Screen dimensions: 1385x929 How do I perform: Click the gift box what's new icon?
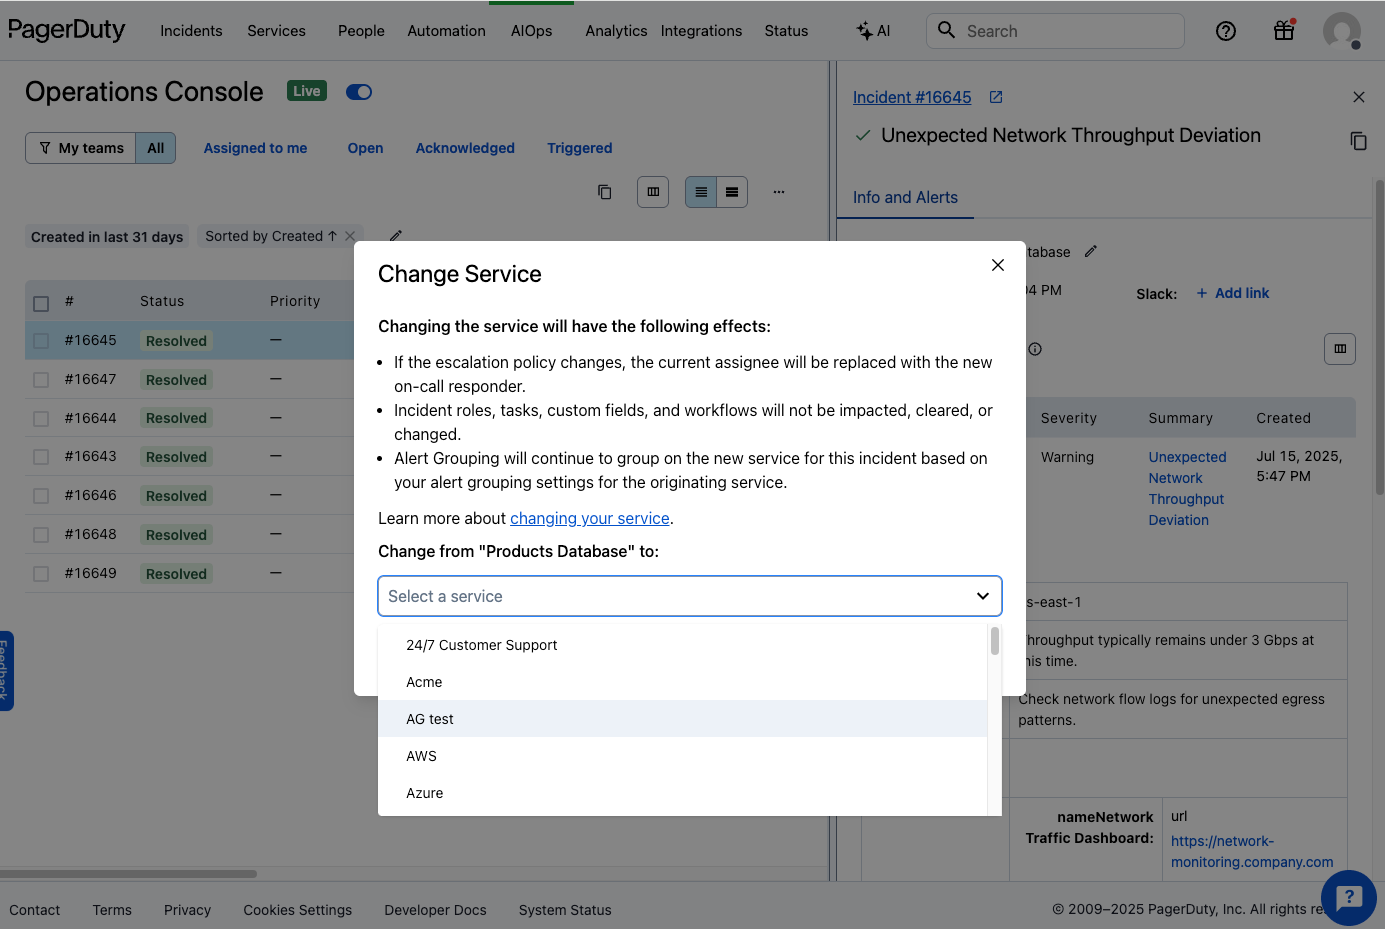[x=1284, y=31]
